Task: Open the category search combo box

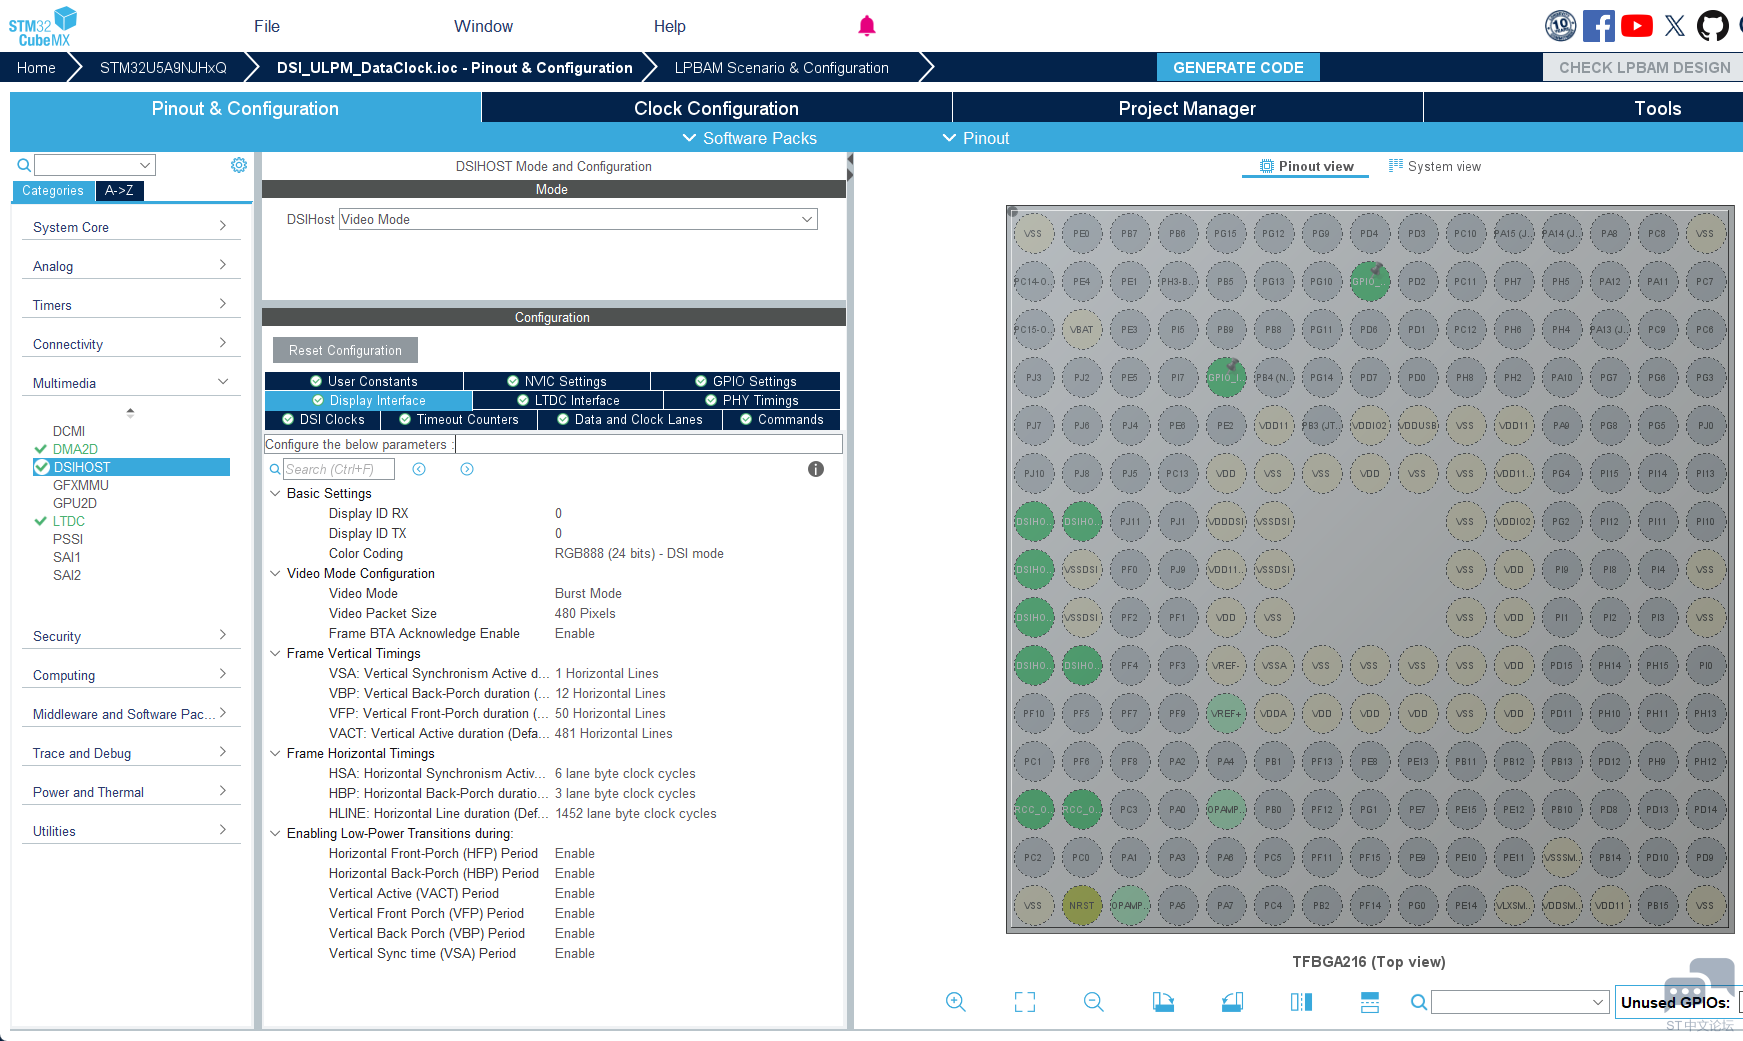Action: 95,165
